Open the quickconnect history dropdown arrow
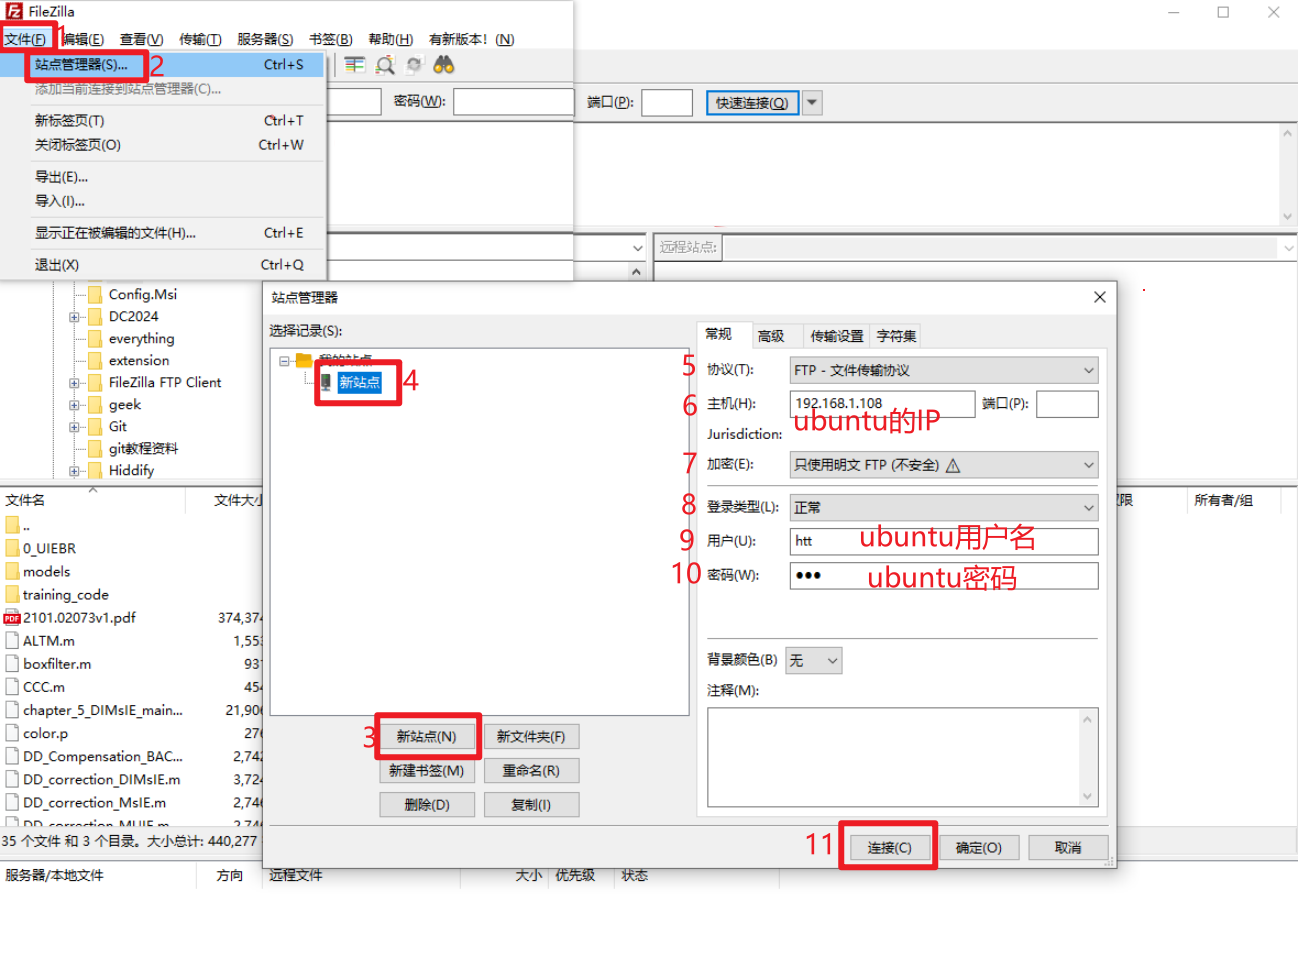The width and height of the screenshot is (1298, 963). tap(812, 102)
